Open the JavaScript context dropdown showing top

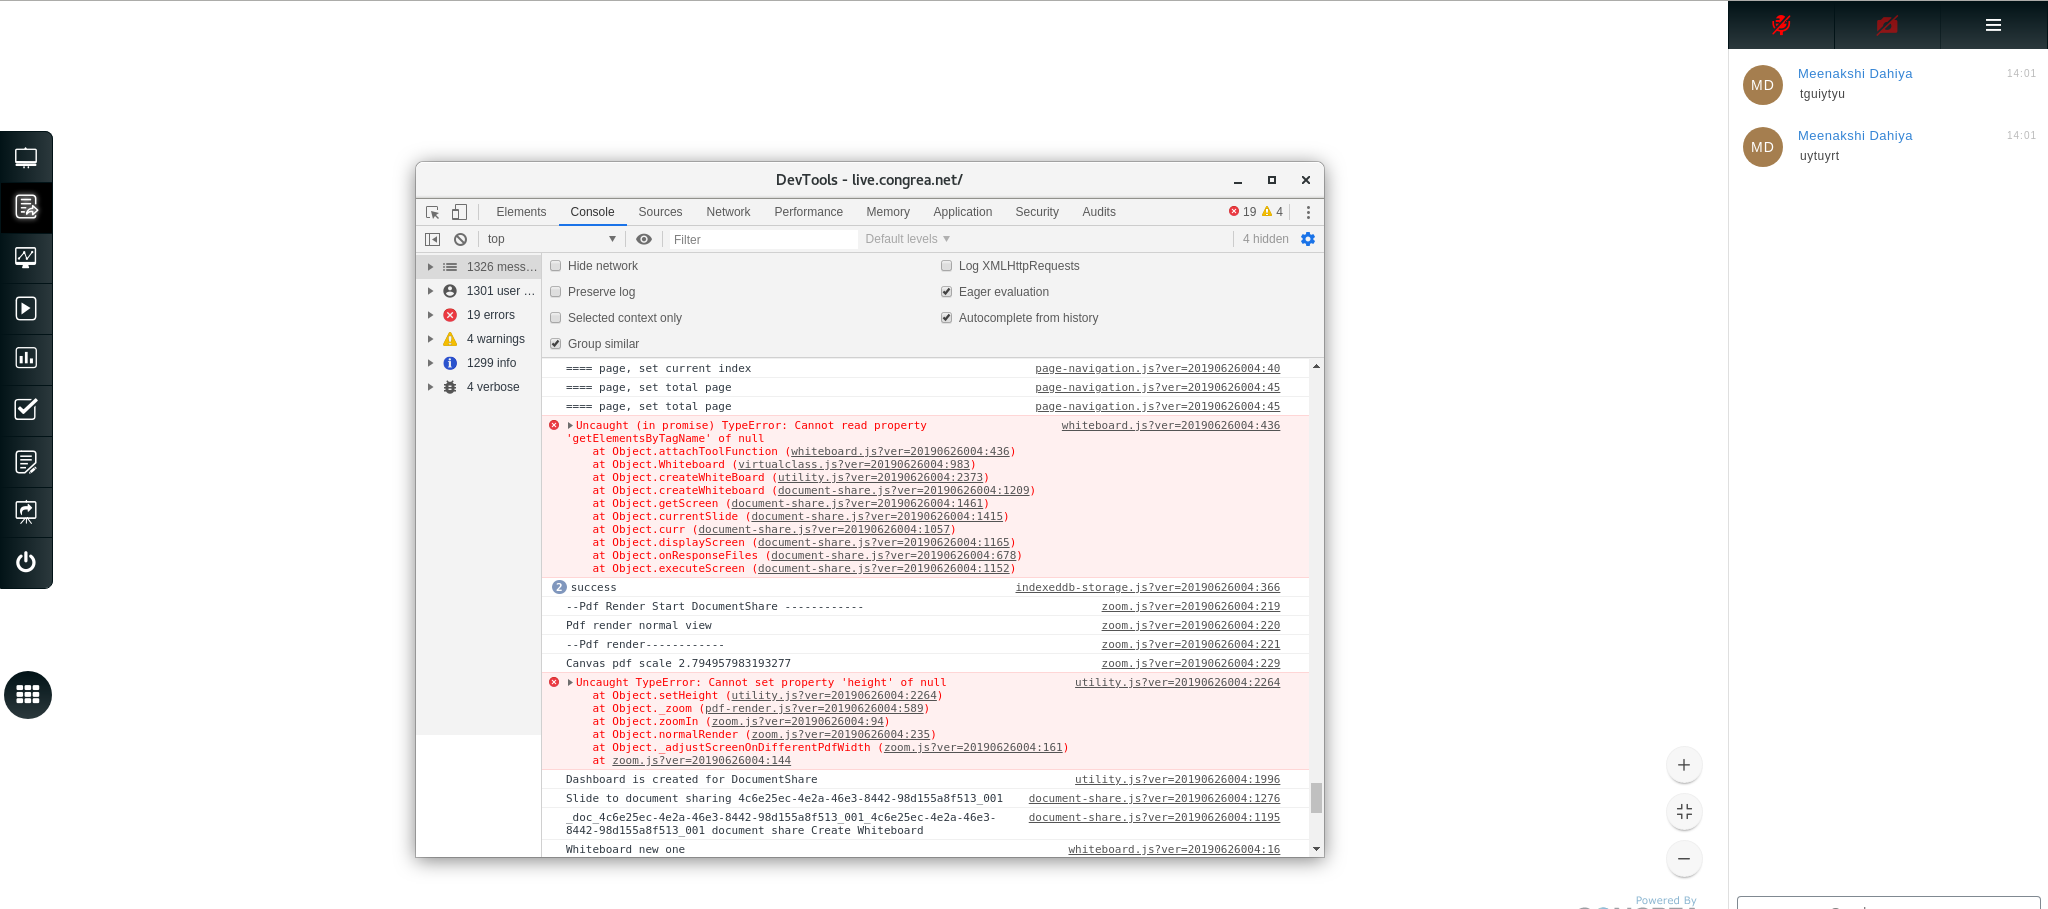[550, 239]
